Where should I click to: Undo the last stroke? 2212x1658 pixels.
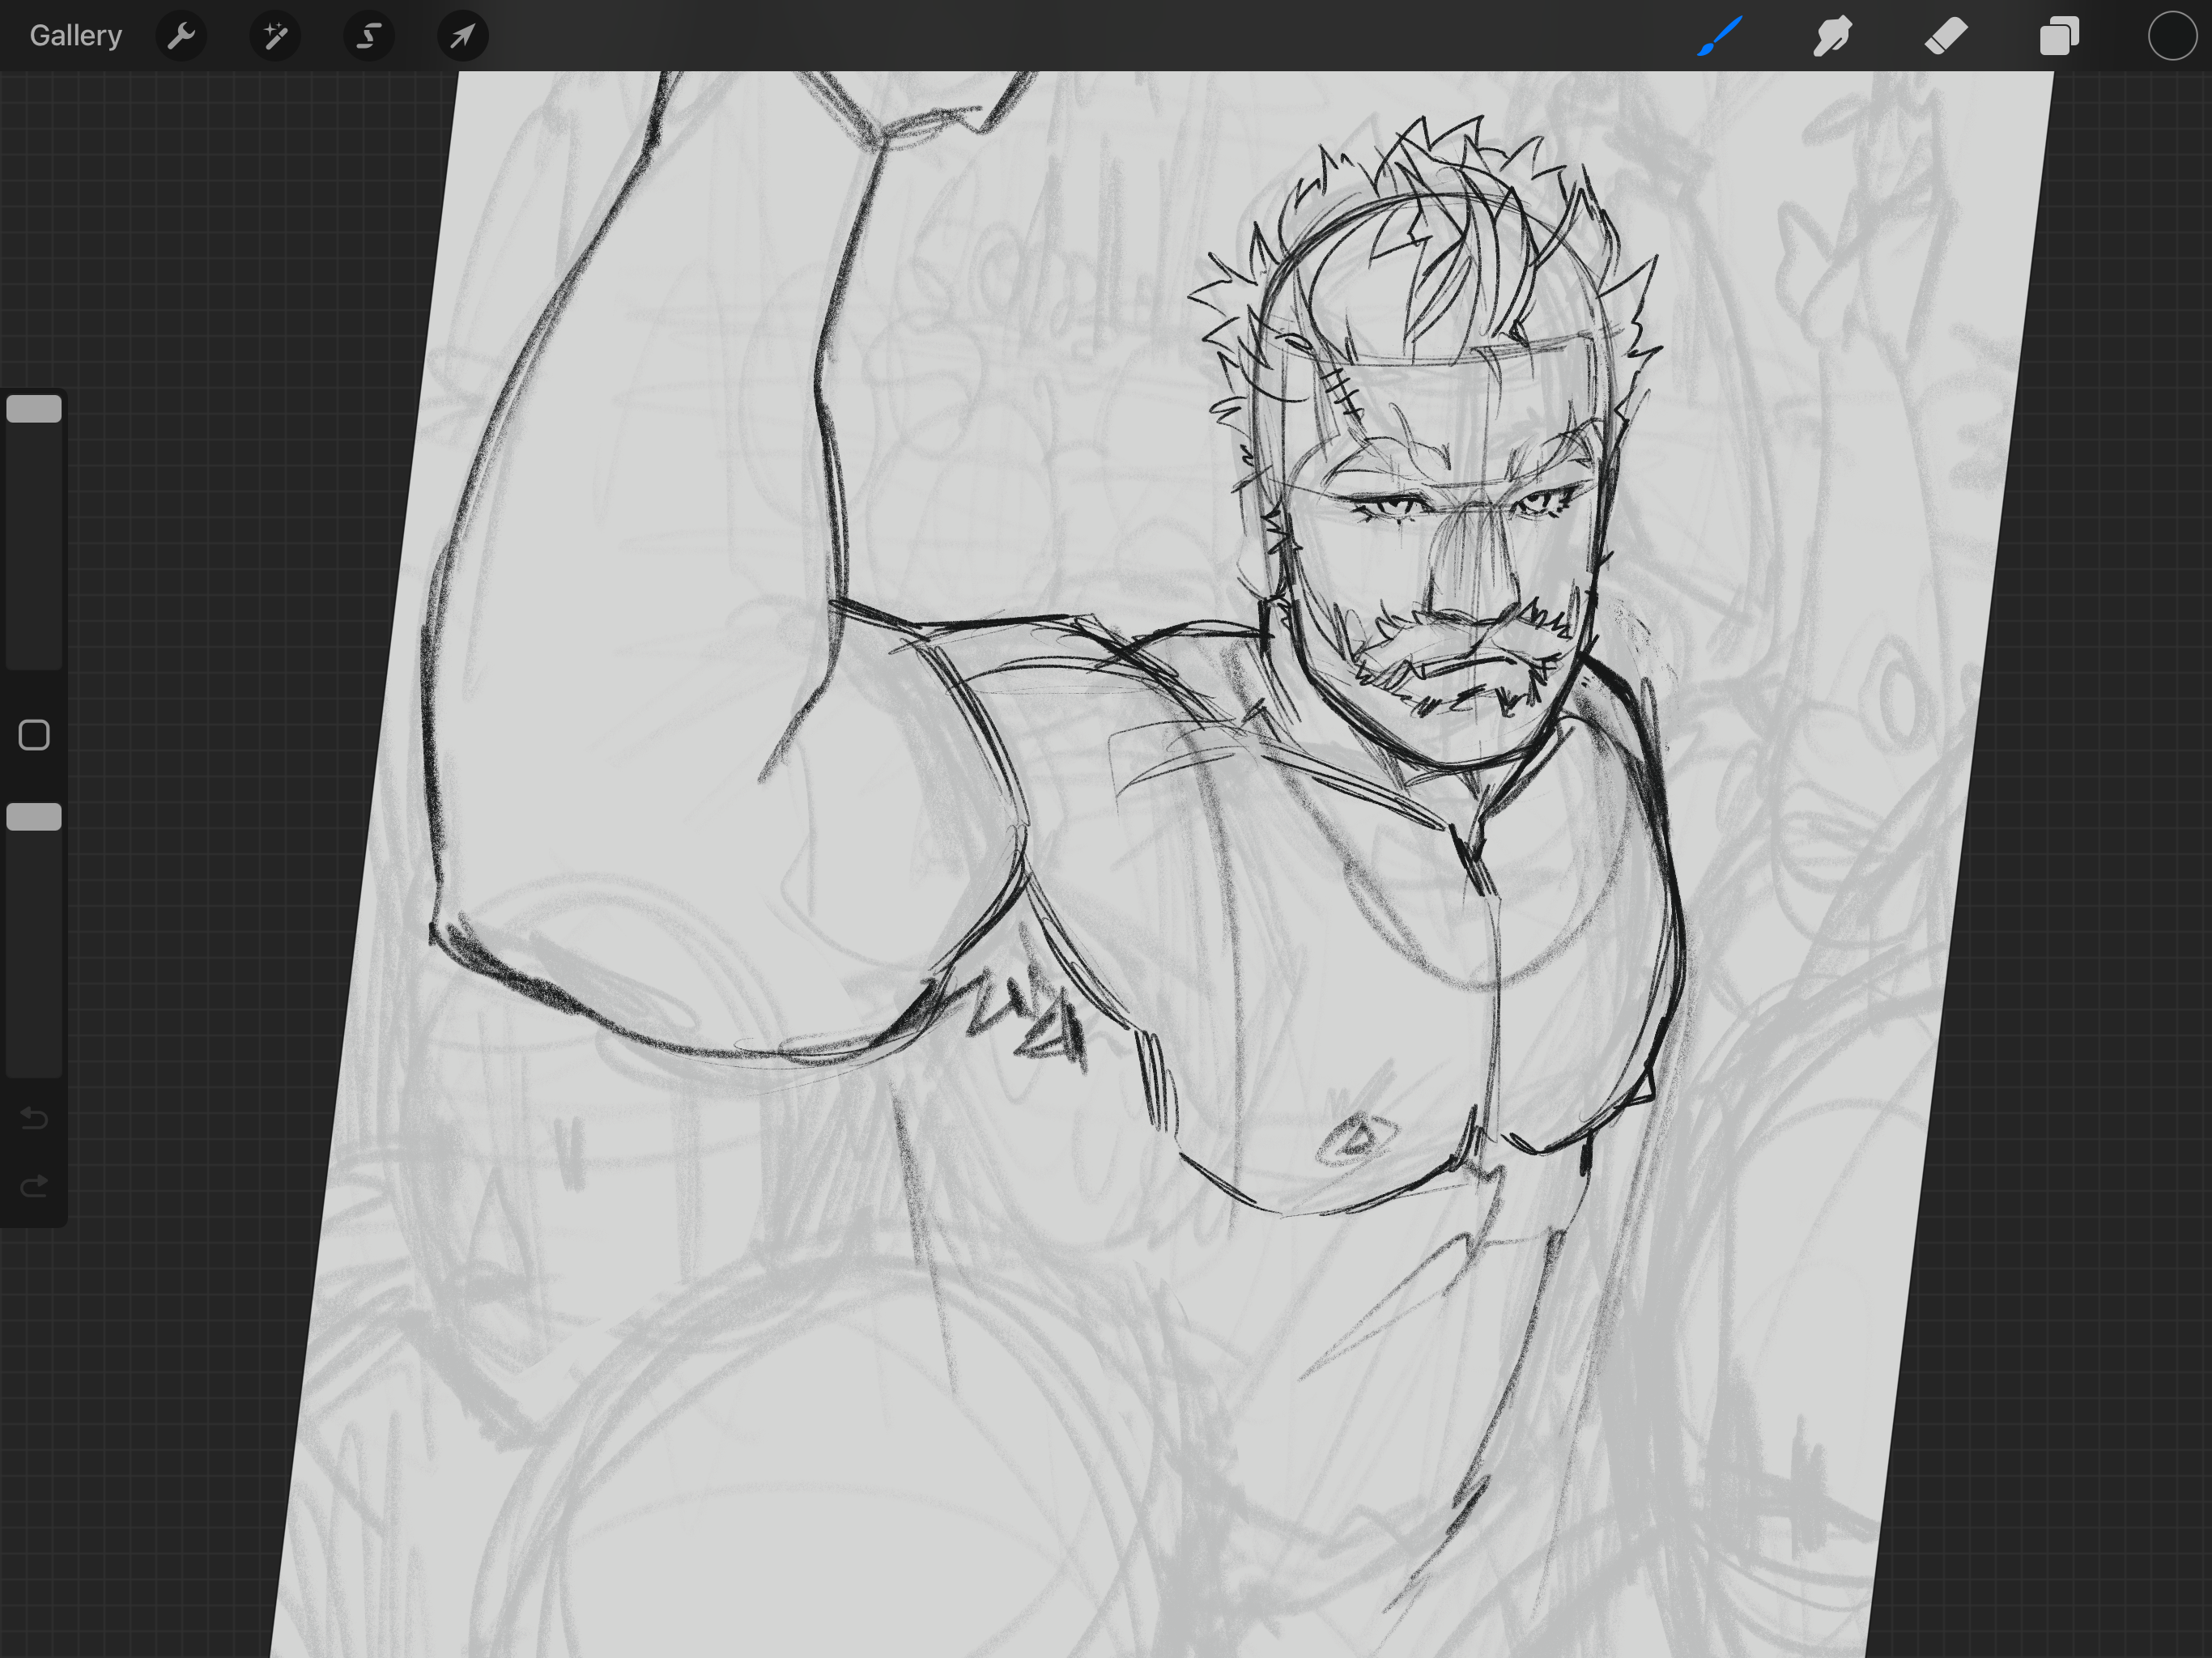point(34,1117)
